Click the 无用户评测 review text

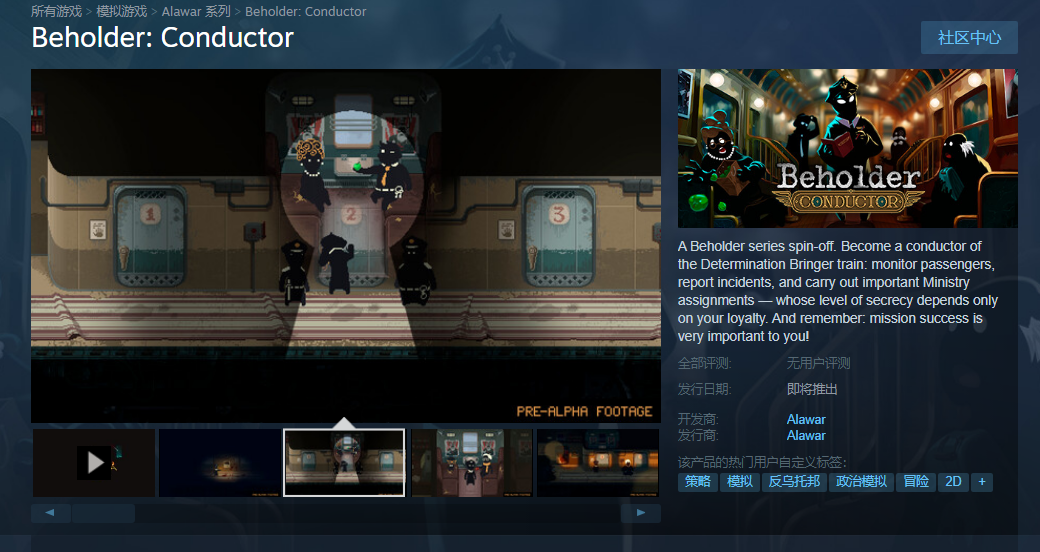point(818,363)
